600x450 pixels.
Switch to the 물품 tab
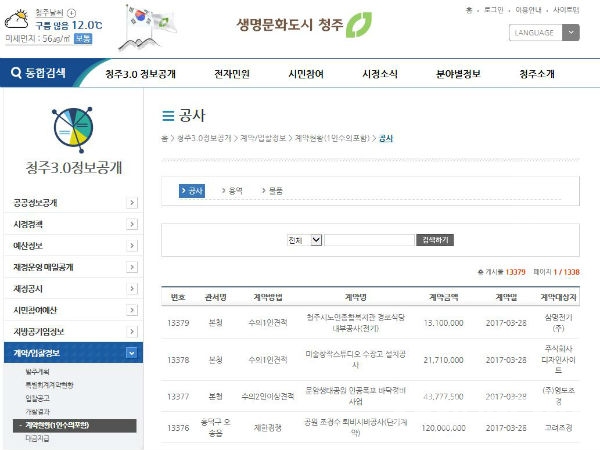pos(275,190)
